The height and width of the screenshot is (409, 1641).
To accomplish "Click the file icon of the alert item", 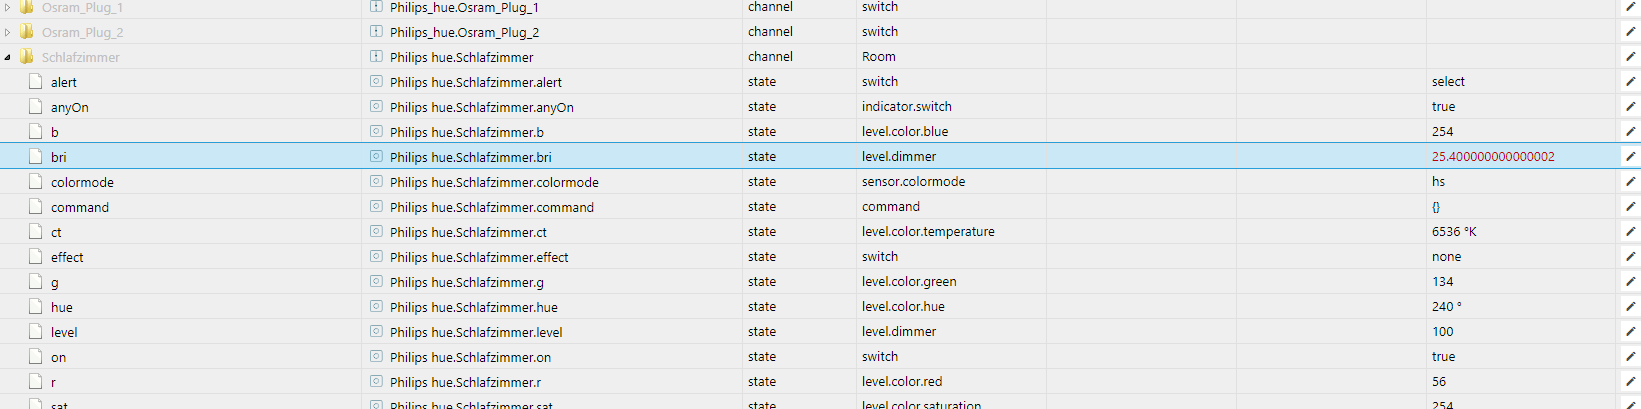I will tap(35, 81).
